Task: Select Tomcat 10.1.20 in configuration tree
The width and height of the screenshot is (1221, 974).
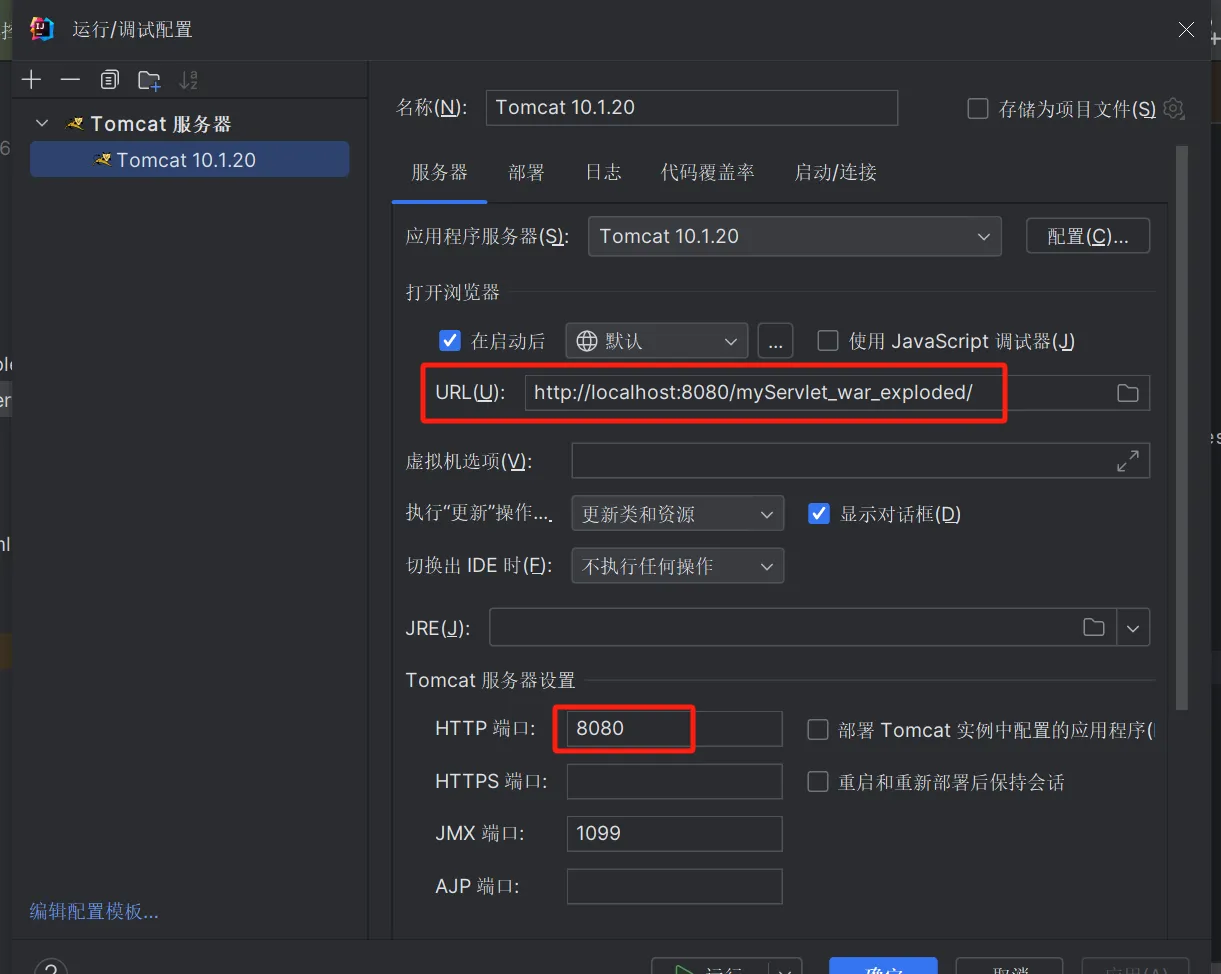Action: click(x=189, y=160)
